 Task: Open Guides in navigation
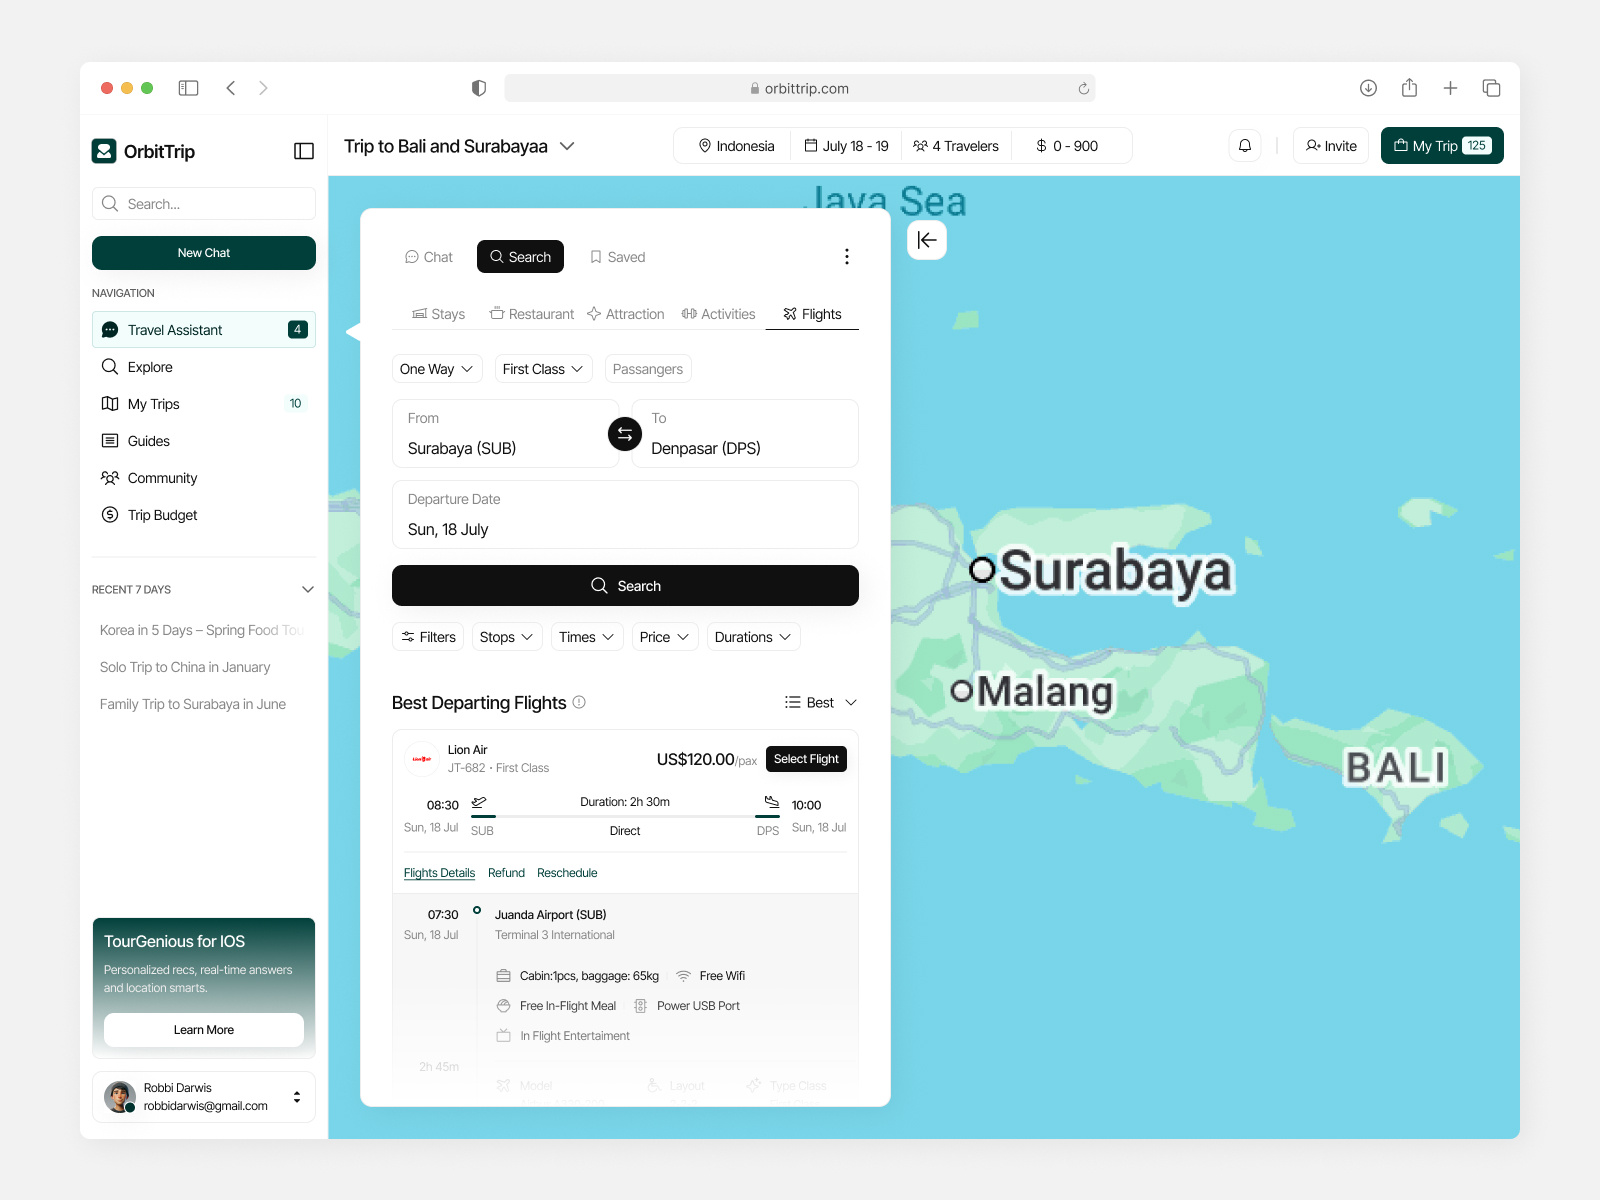[x=204, y=441]
